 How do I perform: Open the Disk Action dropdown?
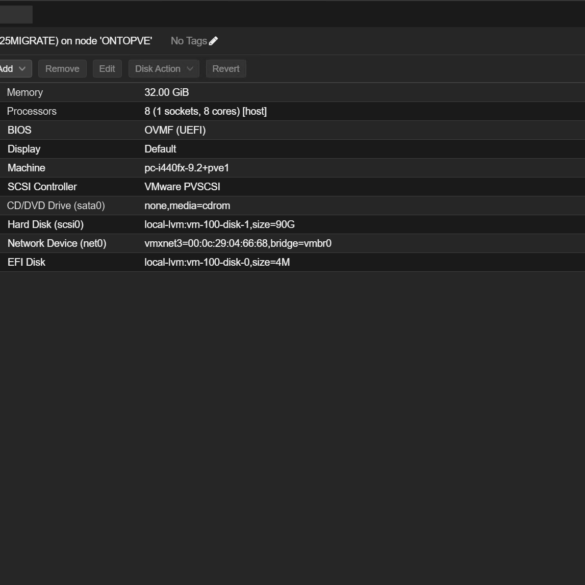tap(164, 69)
